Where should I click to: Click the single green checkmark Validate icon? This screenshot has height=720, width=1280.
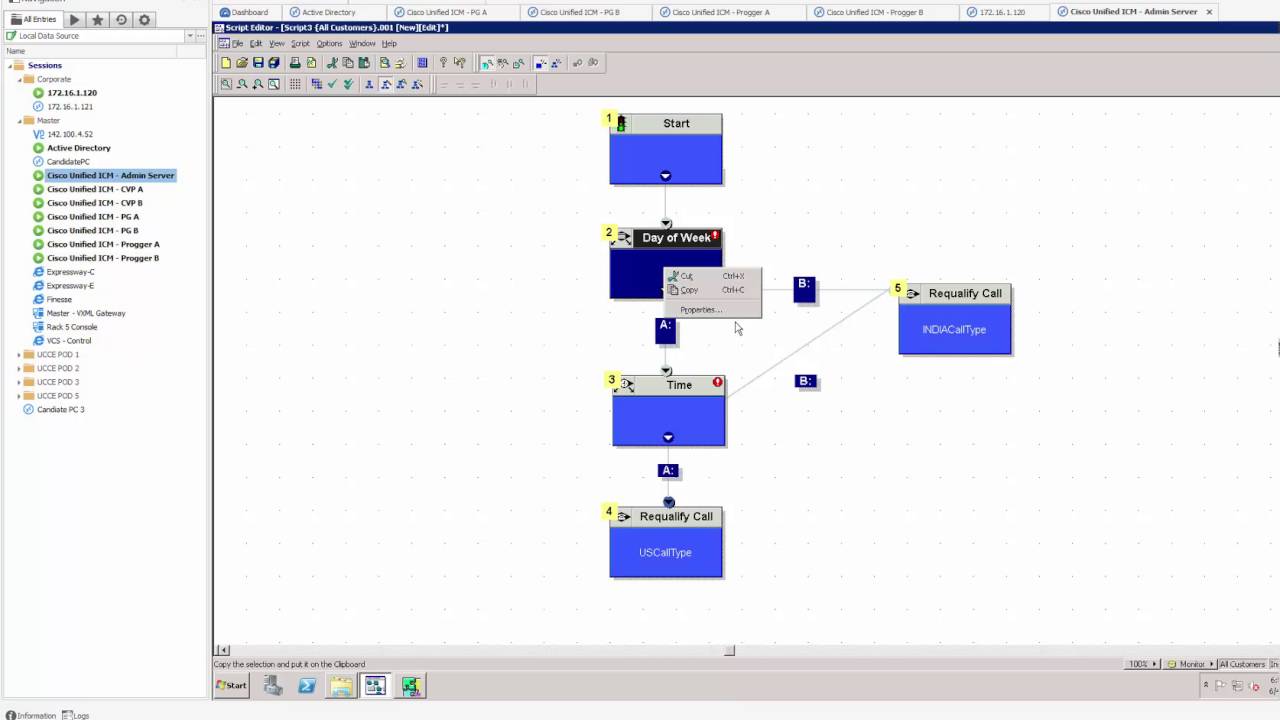click(x=332, y=84)
